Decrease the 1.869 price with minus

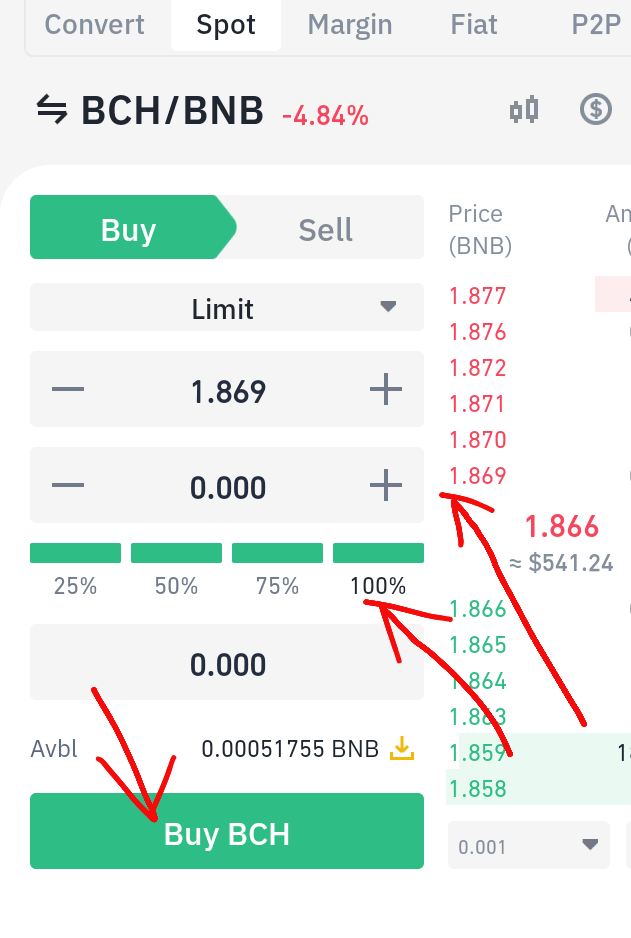click(x=68, y=389)
